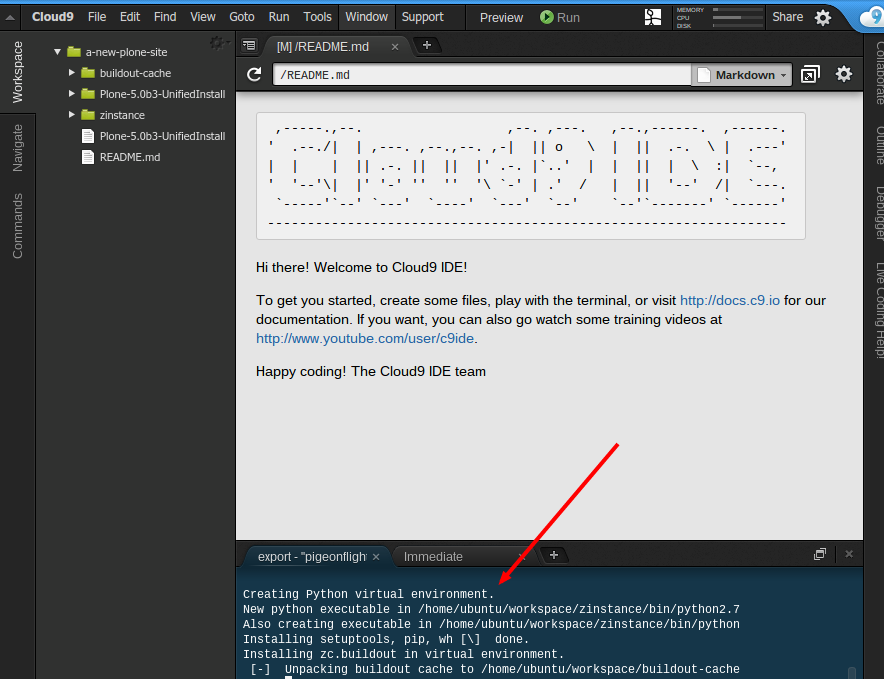The width and height of the screenshot is (884, 679).
Task: Click the Preview button
Action: point(501,17)
